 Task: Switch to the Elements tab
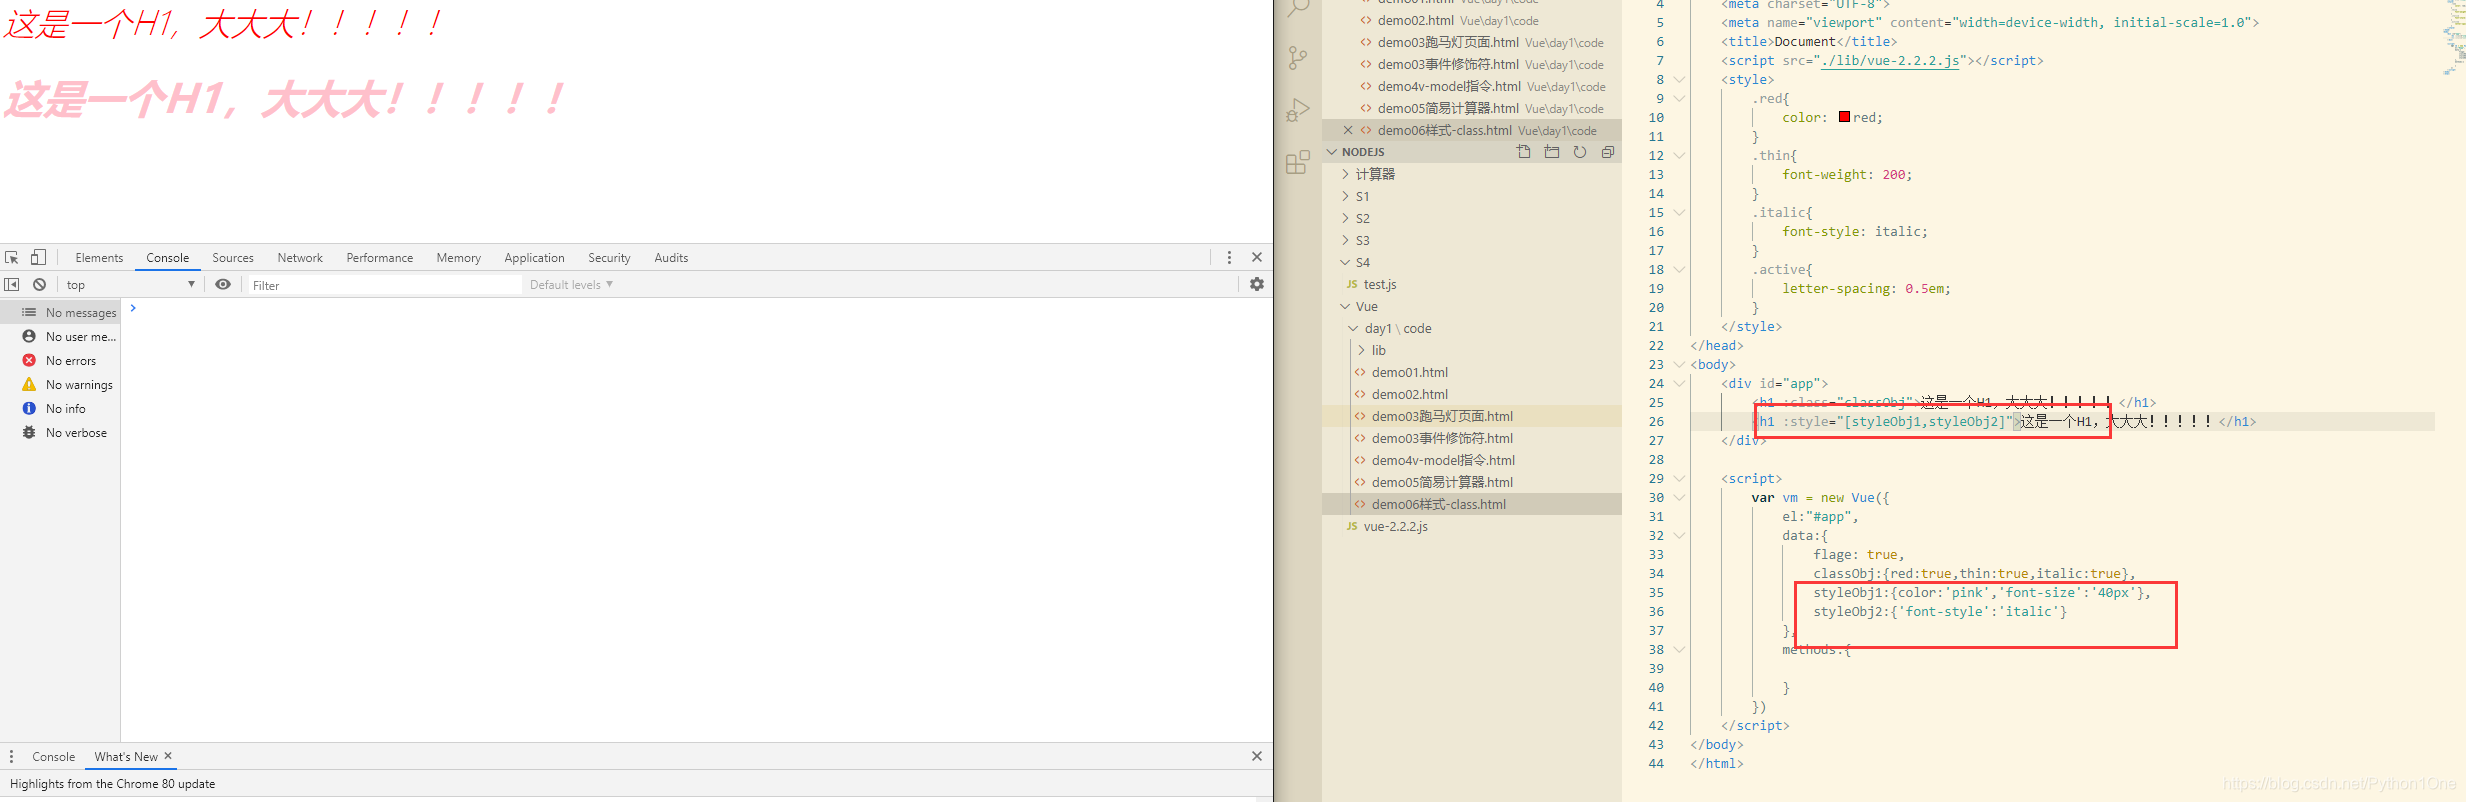(99, 258)
